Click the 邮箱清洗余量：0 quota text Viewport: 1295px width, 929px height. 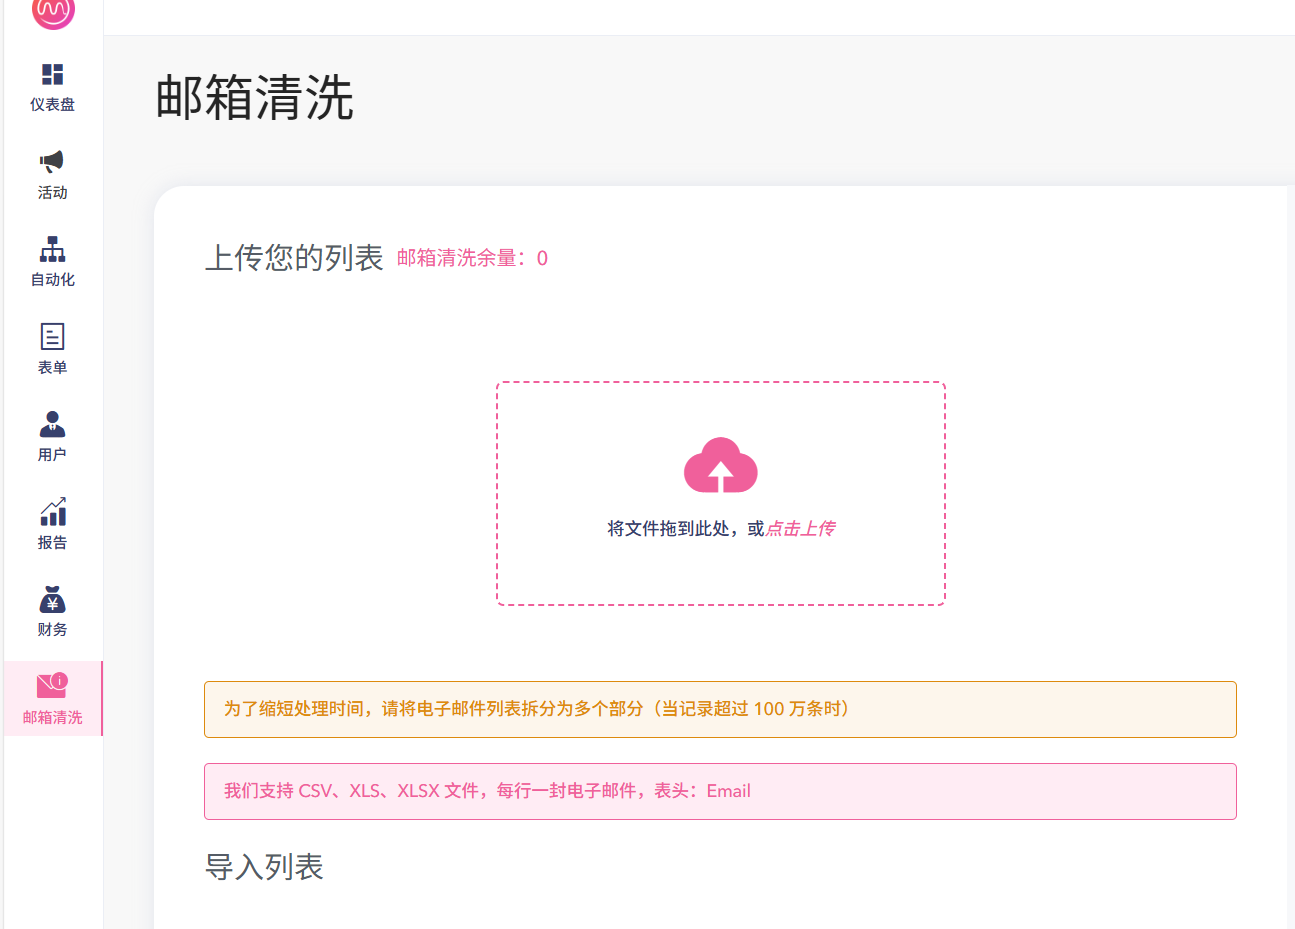click(472, 258)
